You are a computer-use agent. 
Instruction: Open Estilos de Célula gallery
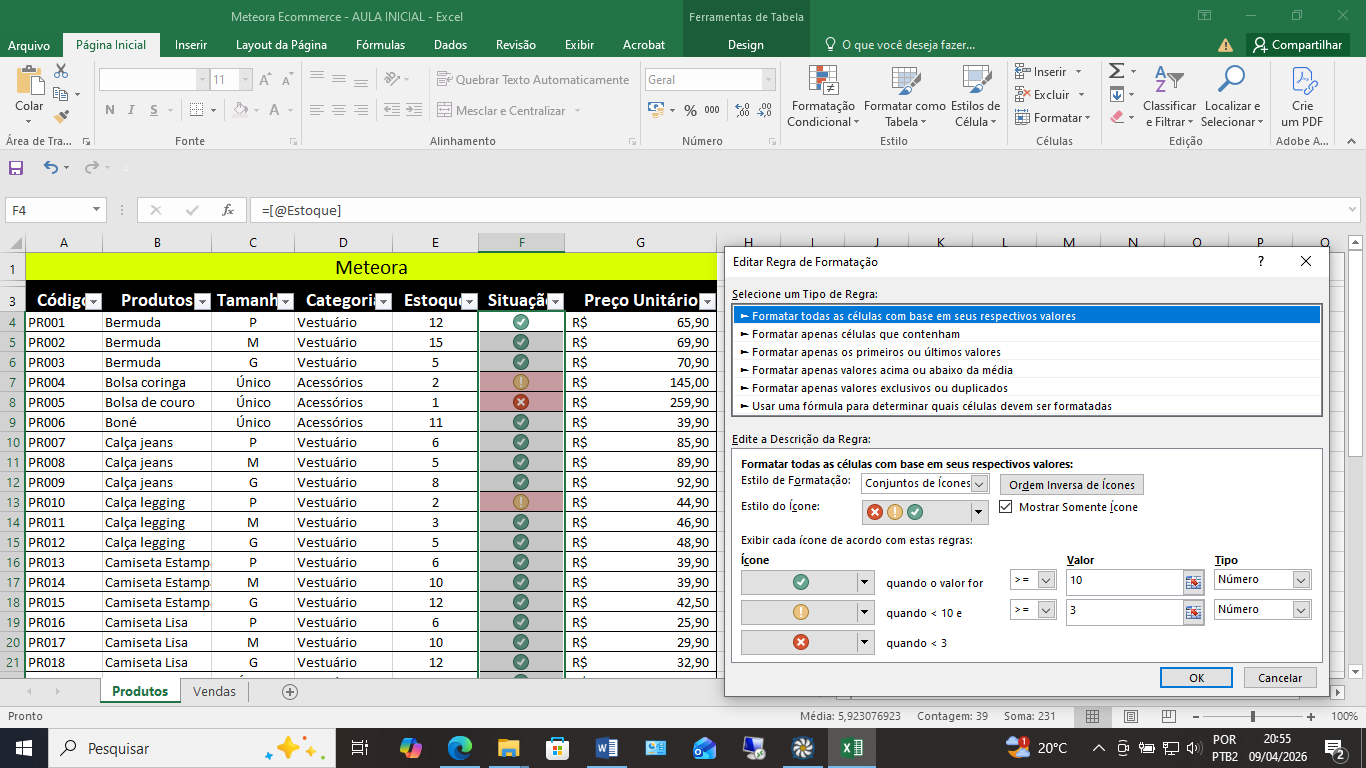pyautogui.click(x=975, y=97)
